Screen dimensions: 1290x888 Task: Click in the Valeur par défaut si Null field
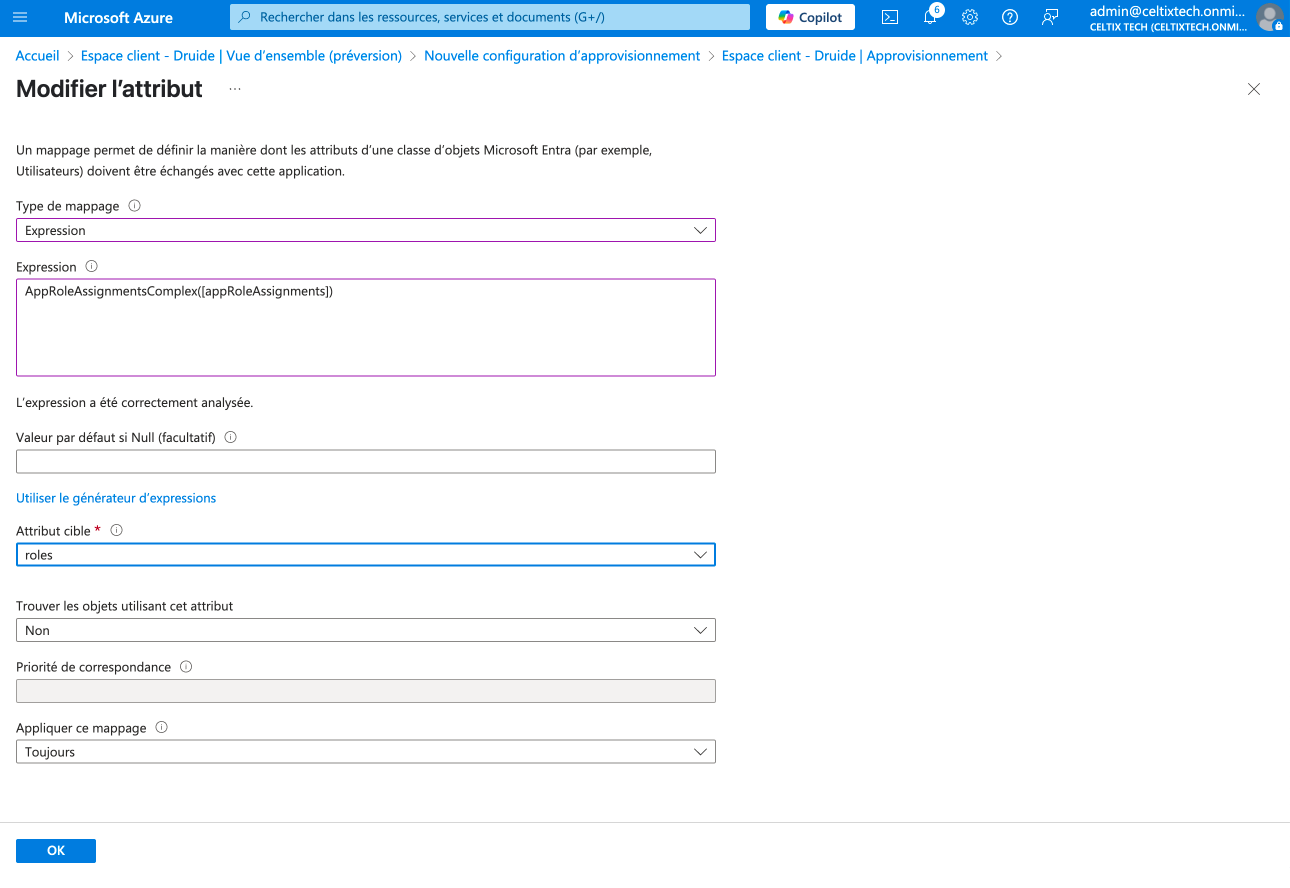(366, 461)
